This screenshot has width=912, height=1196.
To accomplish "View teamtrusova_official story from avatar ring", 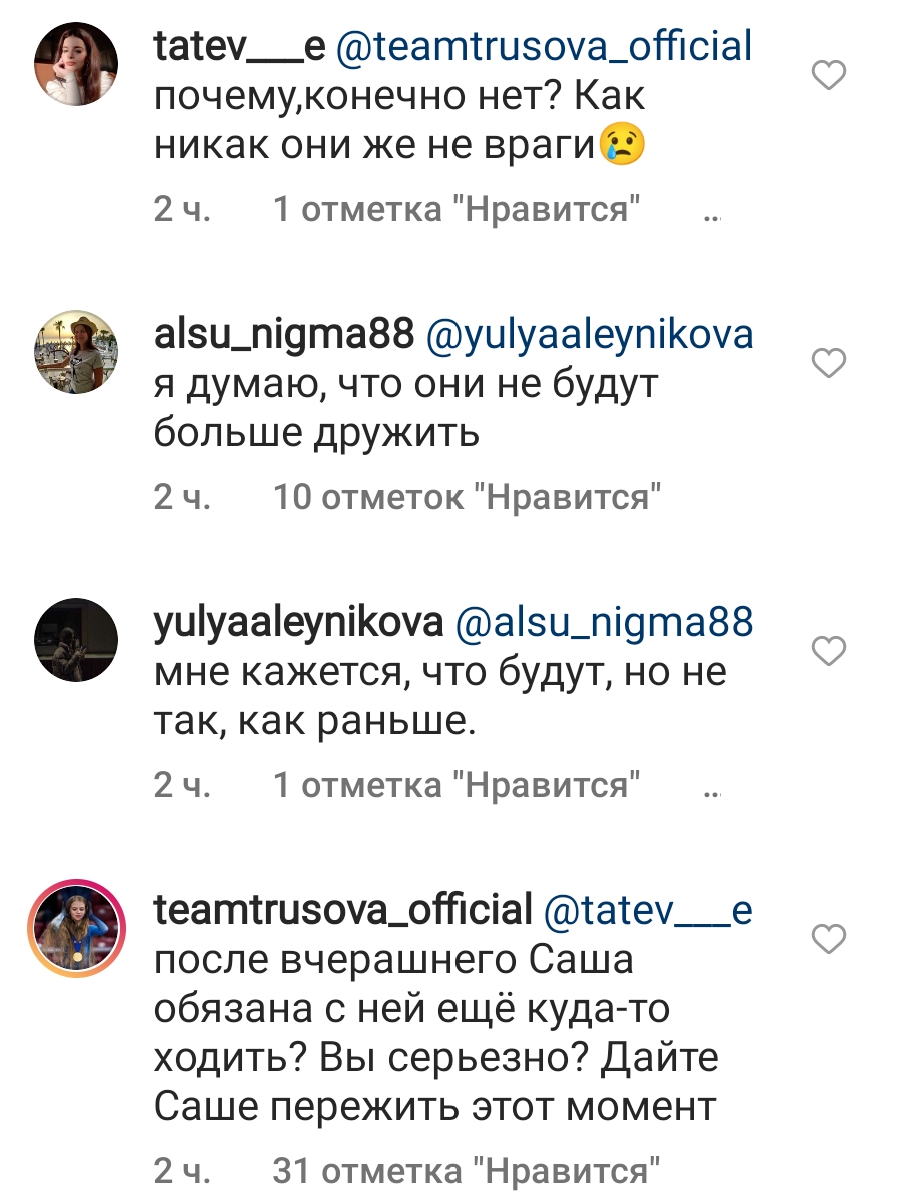I will (x=76, y=928).
